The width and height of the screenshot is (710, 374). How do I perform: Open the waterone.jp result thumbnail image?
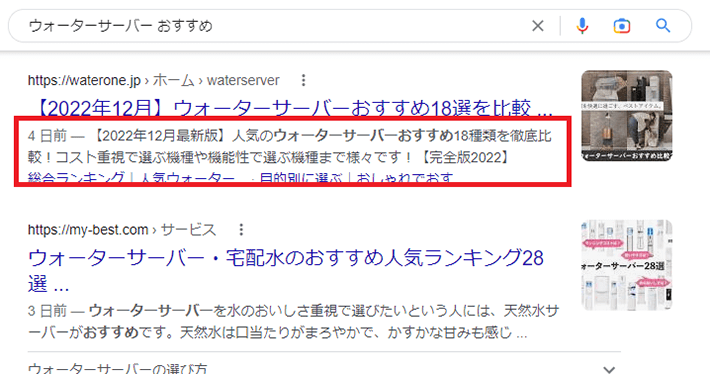[627, 115]
